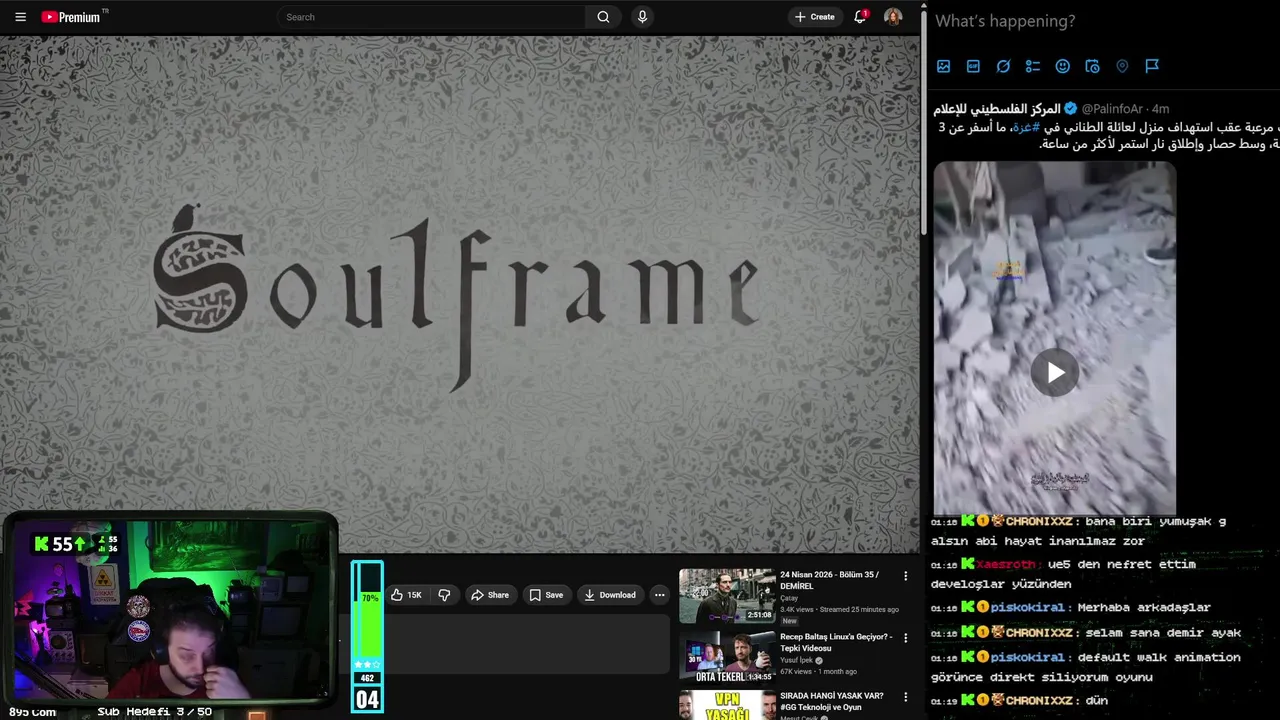Visit the Yusuf İpek channel name
The image size is (1280, 720).
(796, 660)
